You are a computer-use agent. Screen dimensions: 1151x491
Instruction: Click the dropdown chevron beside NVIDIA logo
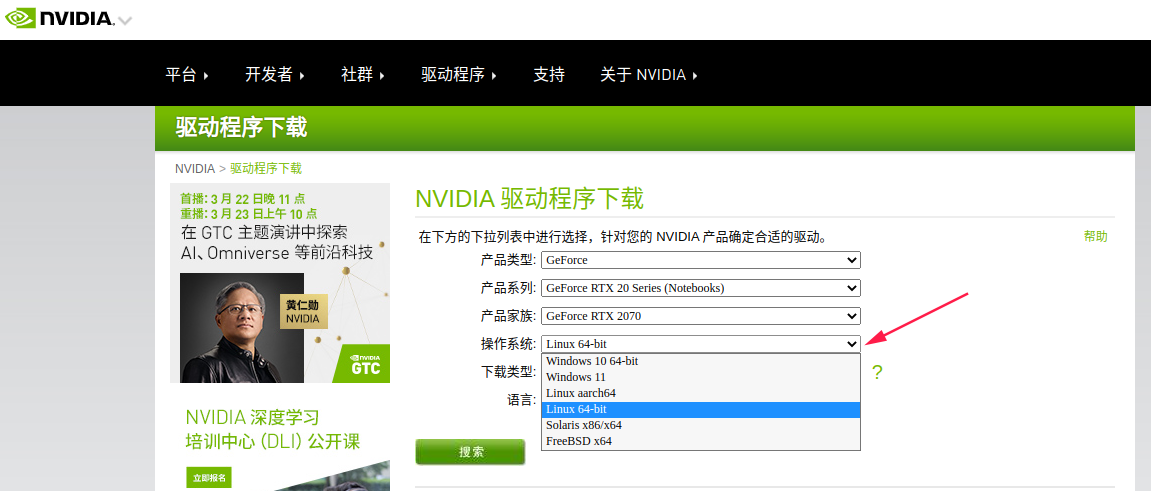click(x=125, y=21)
